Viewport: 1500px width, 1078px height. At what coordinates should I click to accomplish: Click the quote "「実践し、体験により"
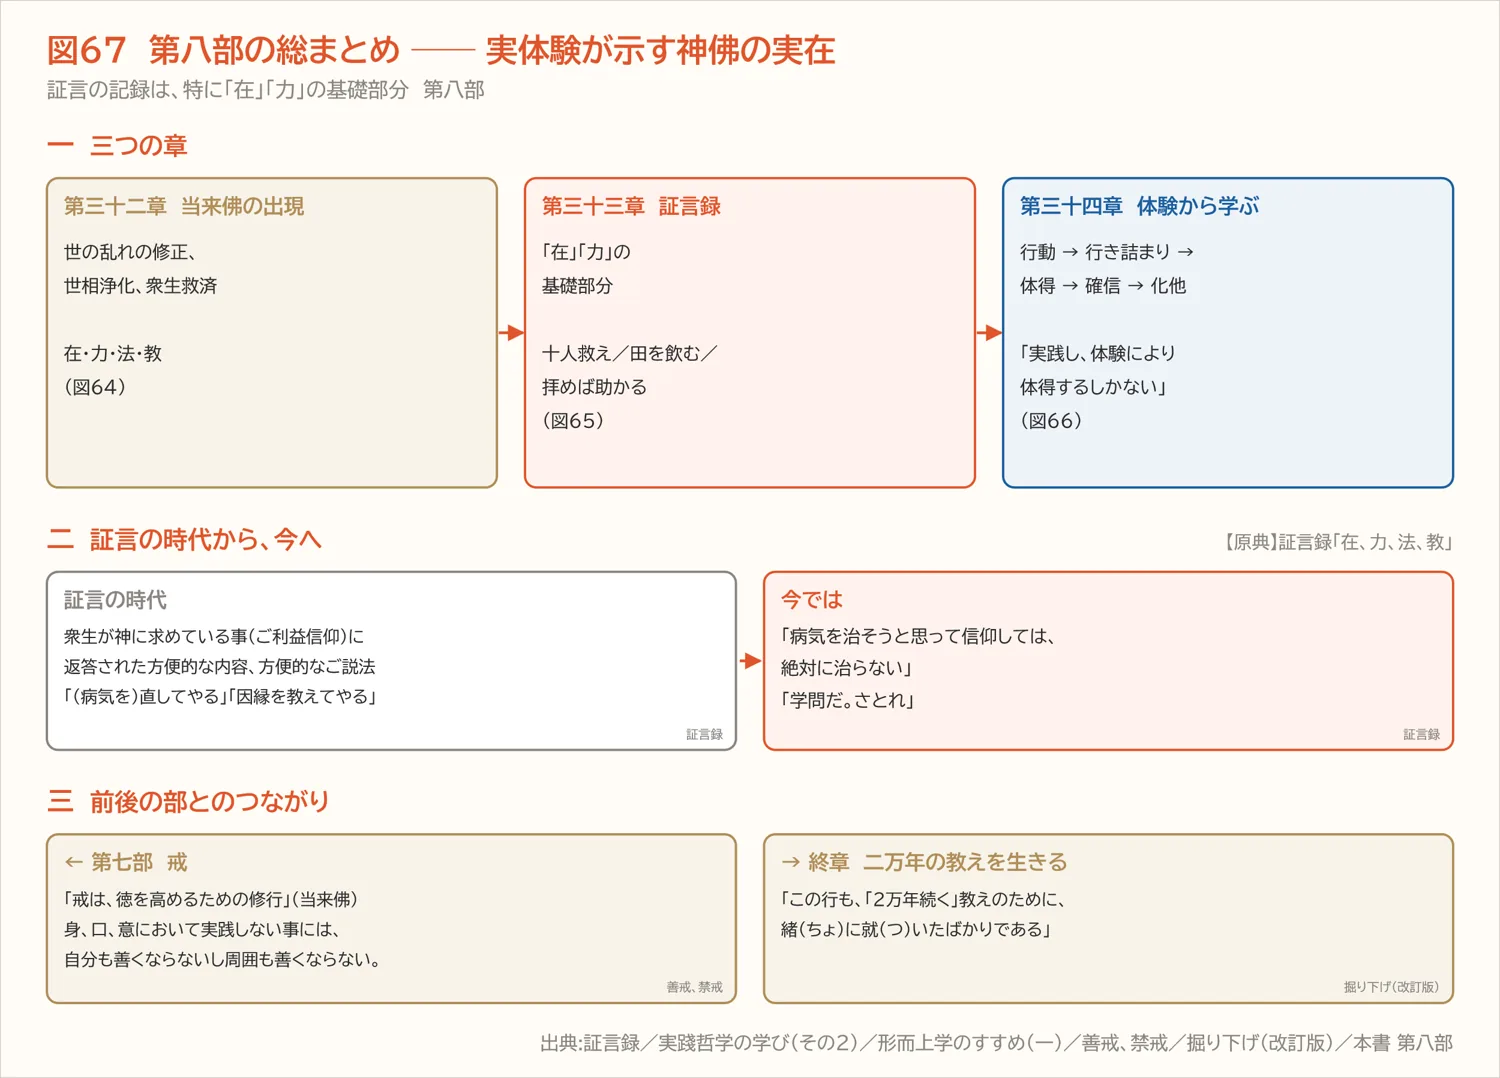[1098, 354]
